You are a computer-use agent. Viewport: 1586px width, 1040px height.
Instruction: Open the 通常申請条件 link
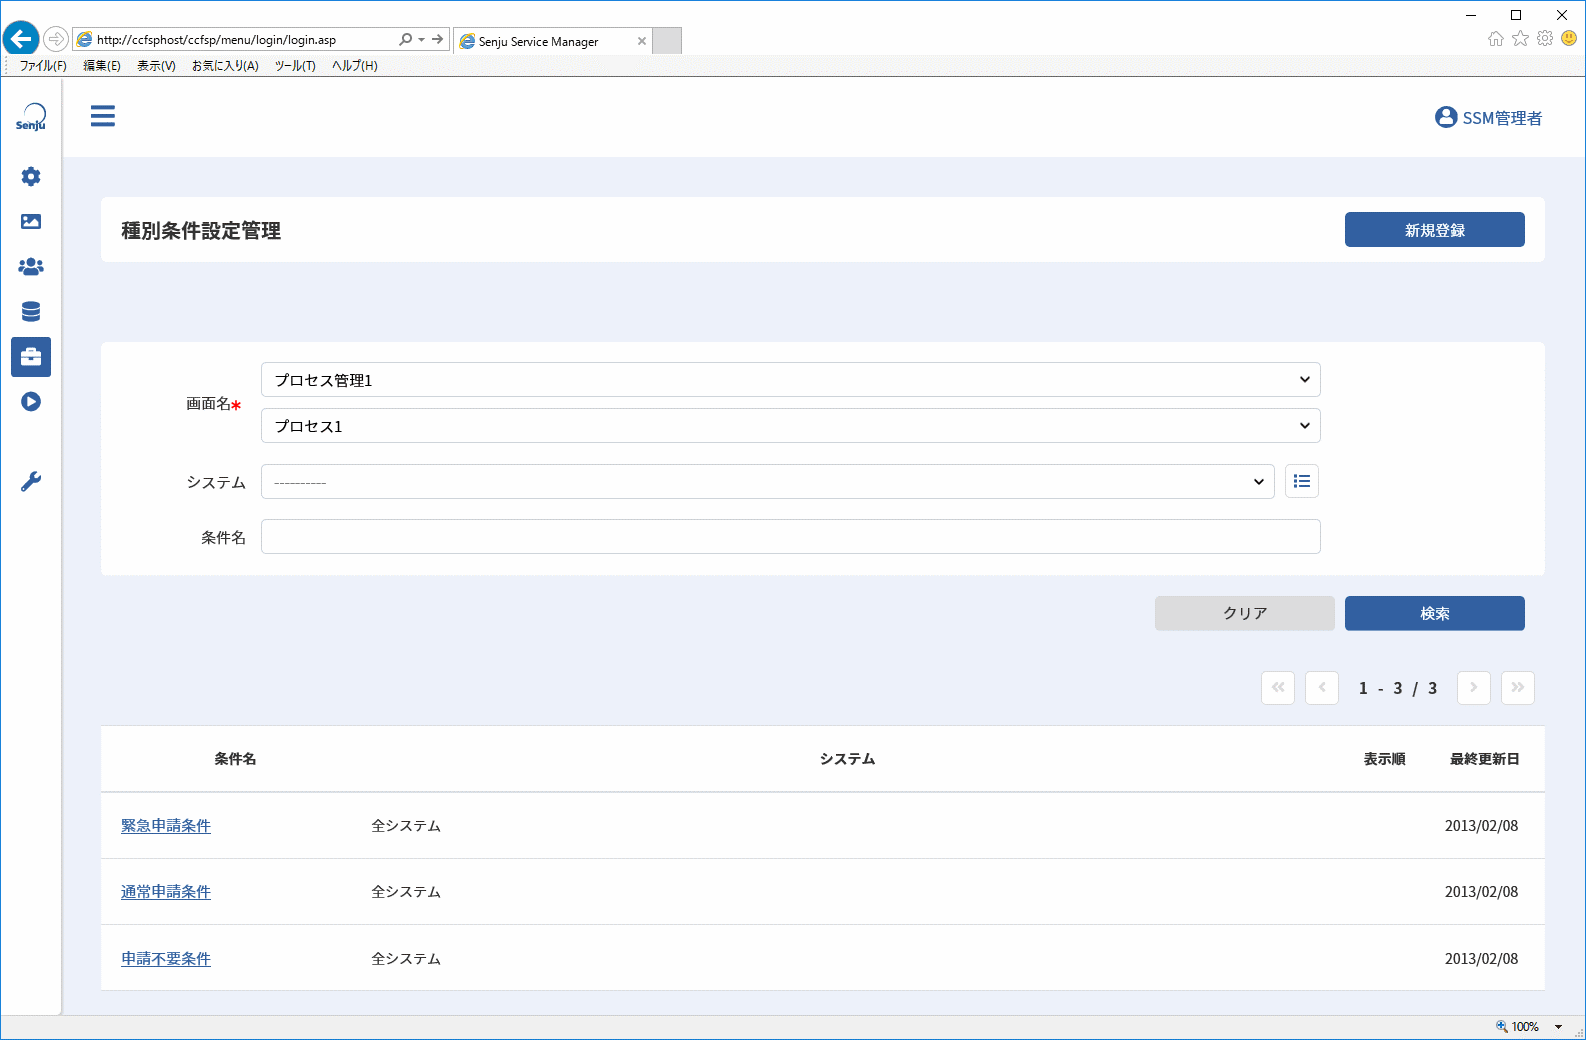point(166,892)
